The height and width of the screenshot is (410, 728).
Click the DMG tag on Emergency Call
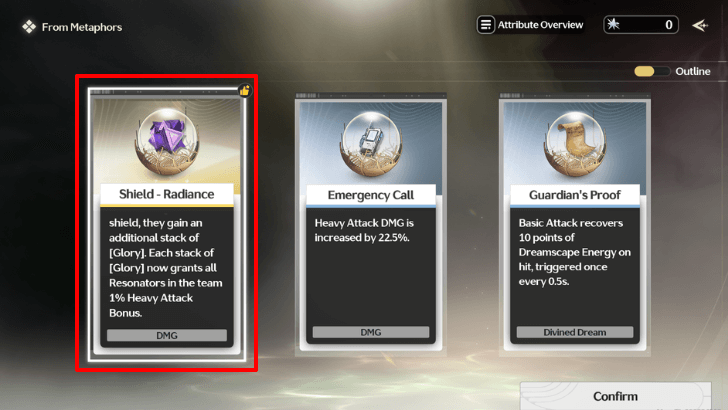click(370, 332)
